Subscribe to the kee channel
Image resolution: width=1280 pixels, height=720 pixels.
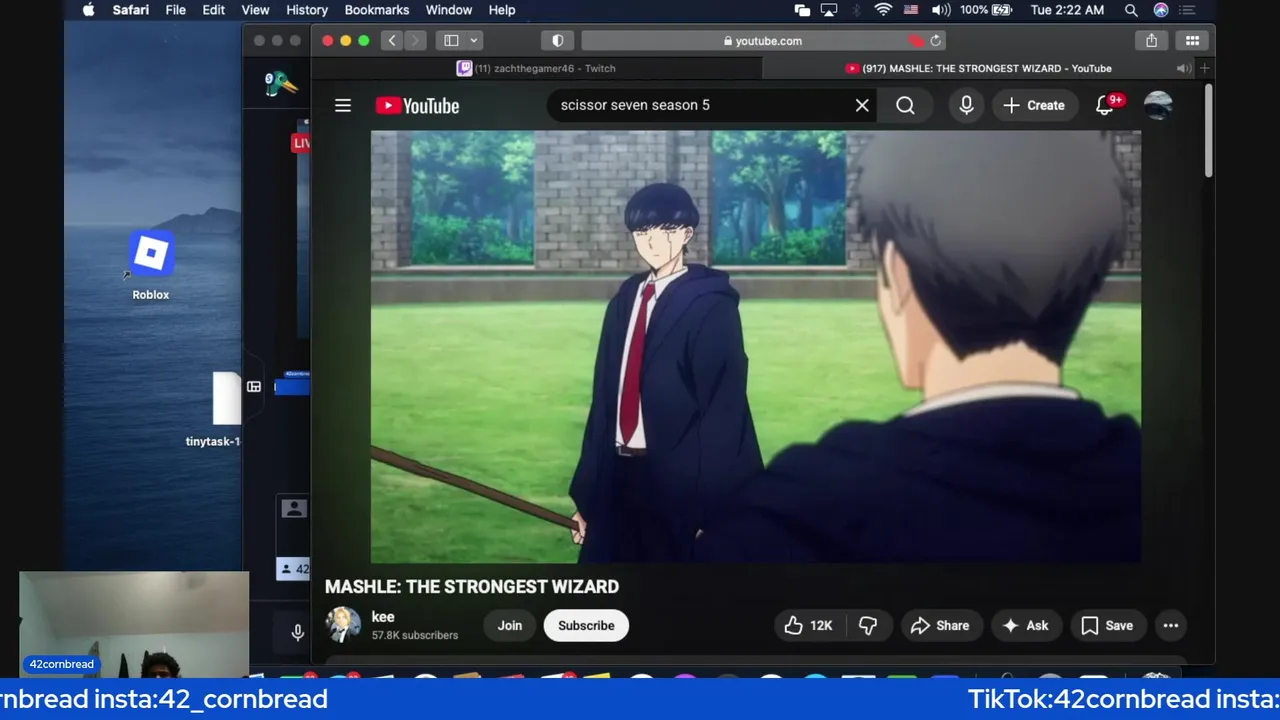[x=586, y=625]
